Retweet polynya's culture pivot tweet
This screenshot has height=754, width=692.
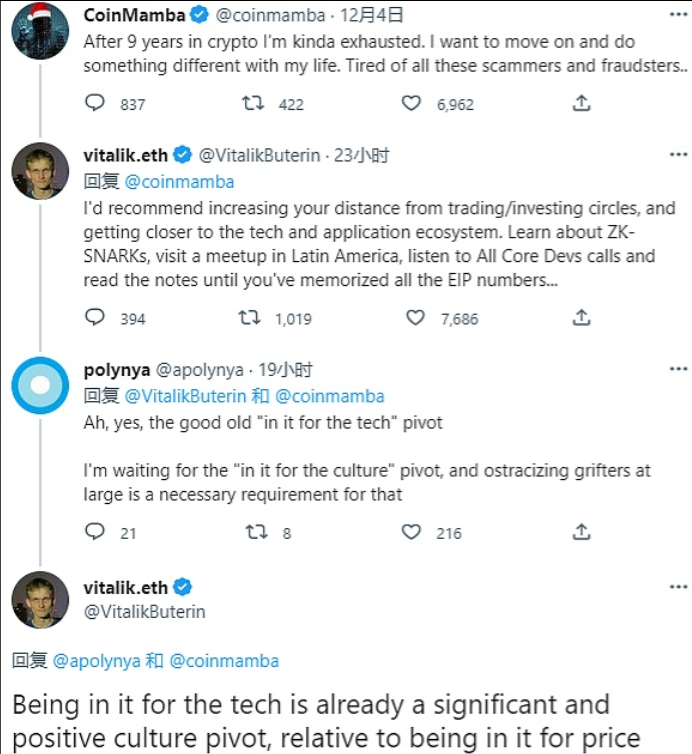click(x=255, y=532)
